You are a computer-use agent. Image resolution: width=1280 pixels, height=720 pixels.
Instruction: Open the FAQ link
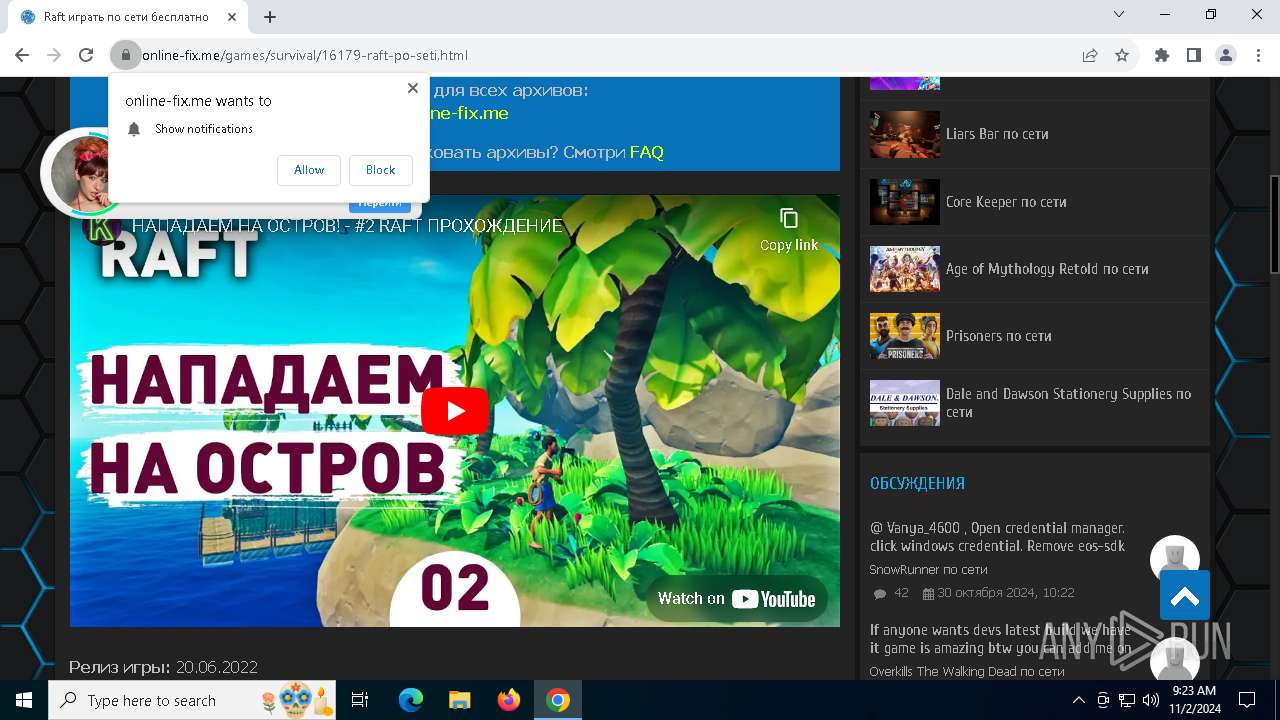646,152
